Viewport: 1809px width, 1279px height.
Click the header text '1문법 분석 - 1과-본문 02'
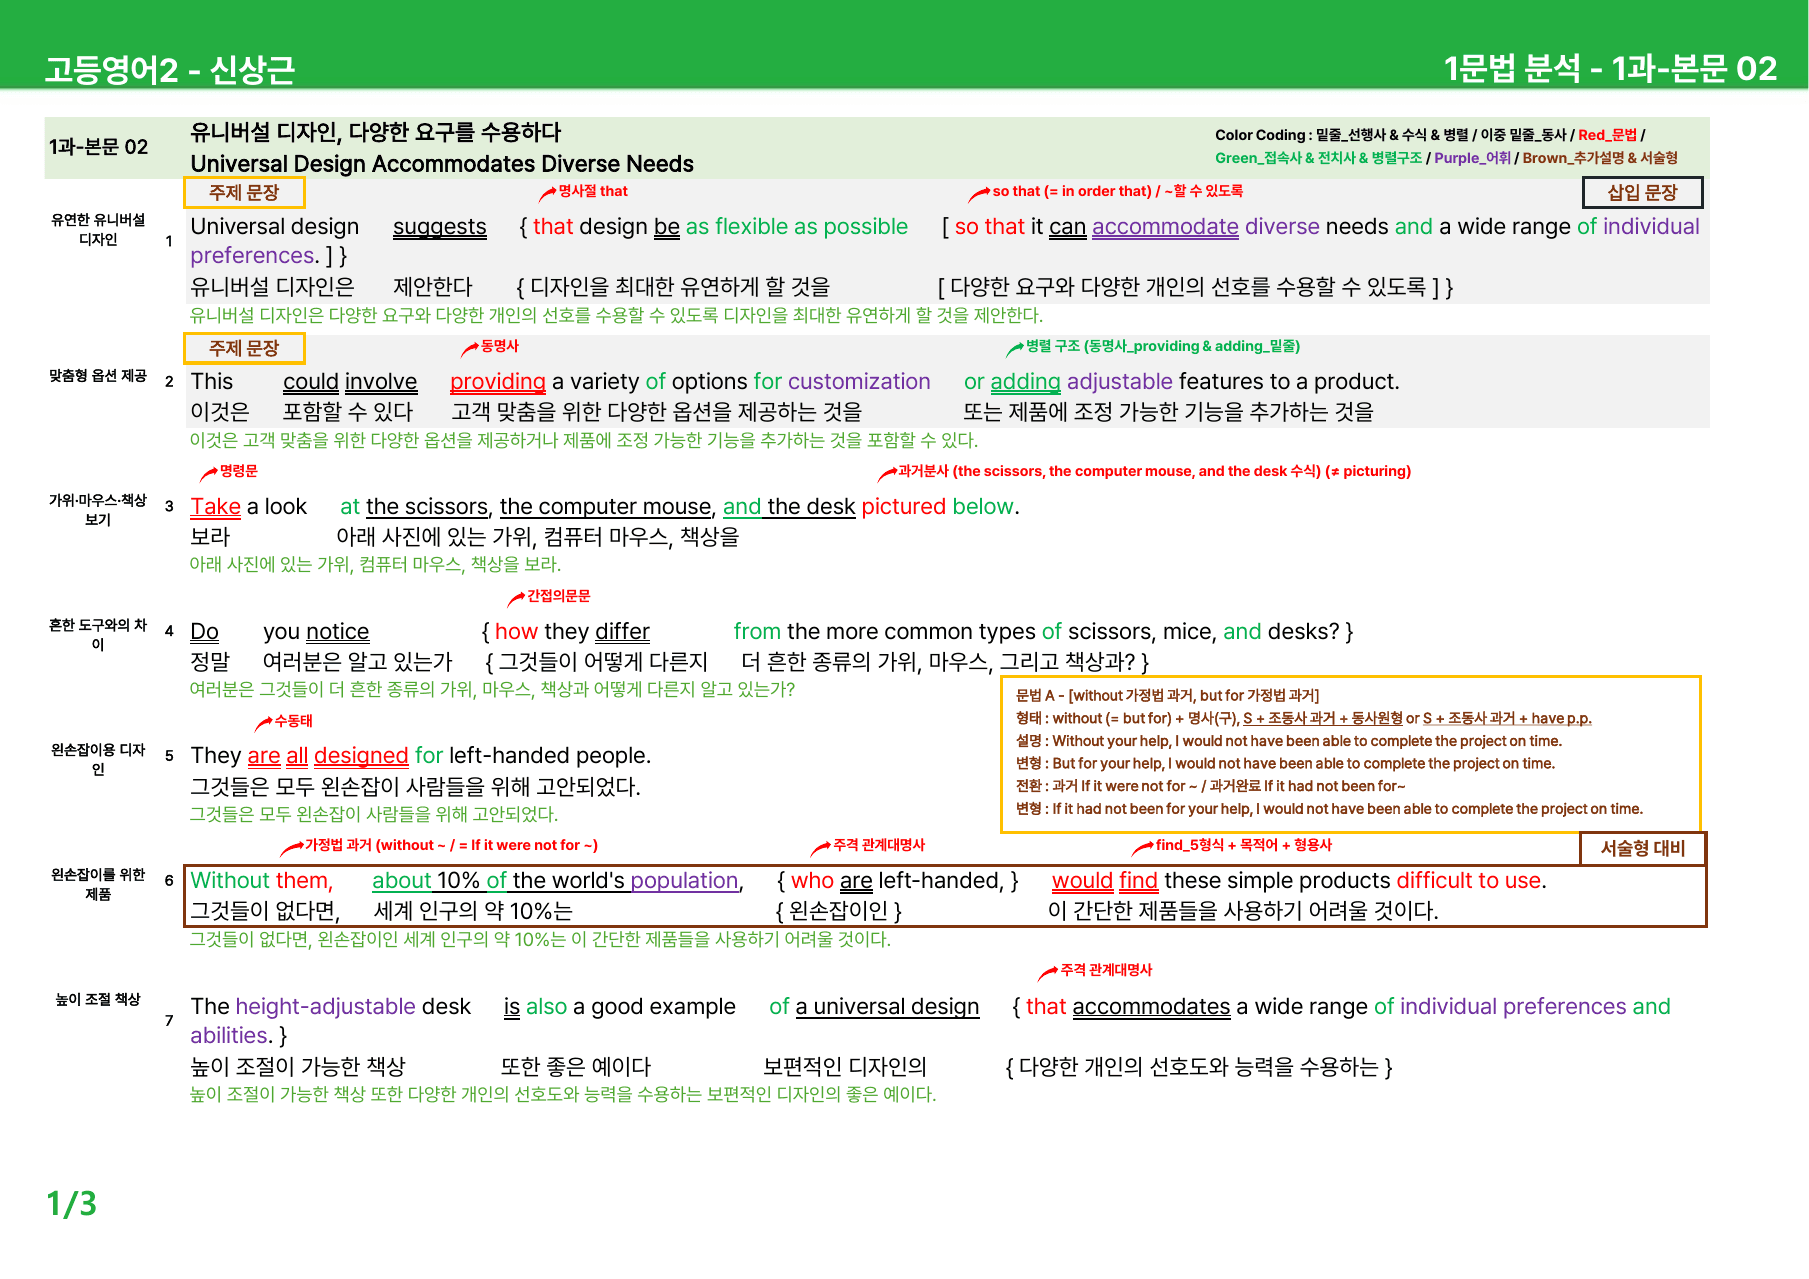click(1610, 68)
